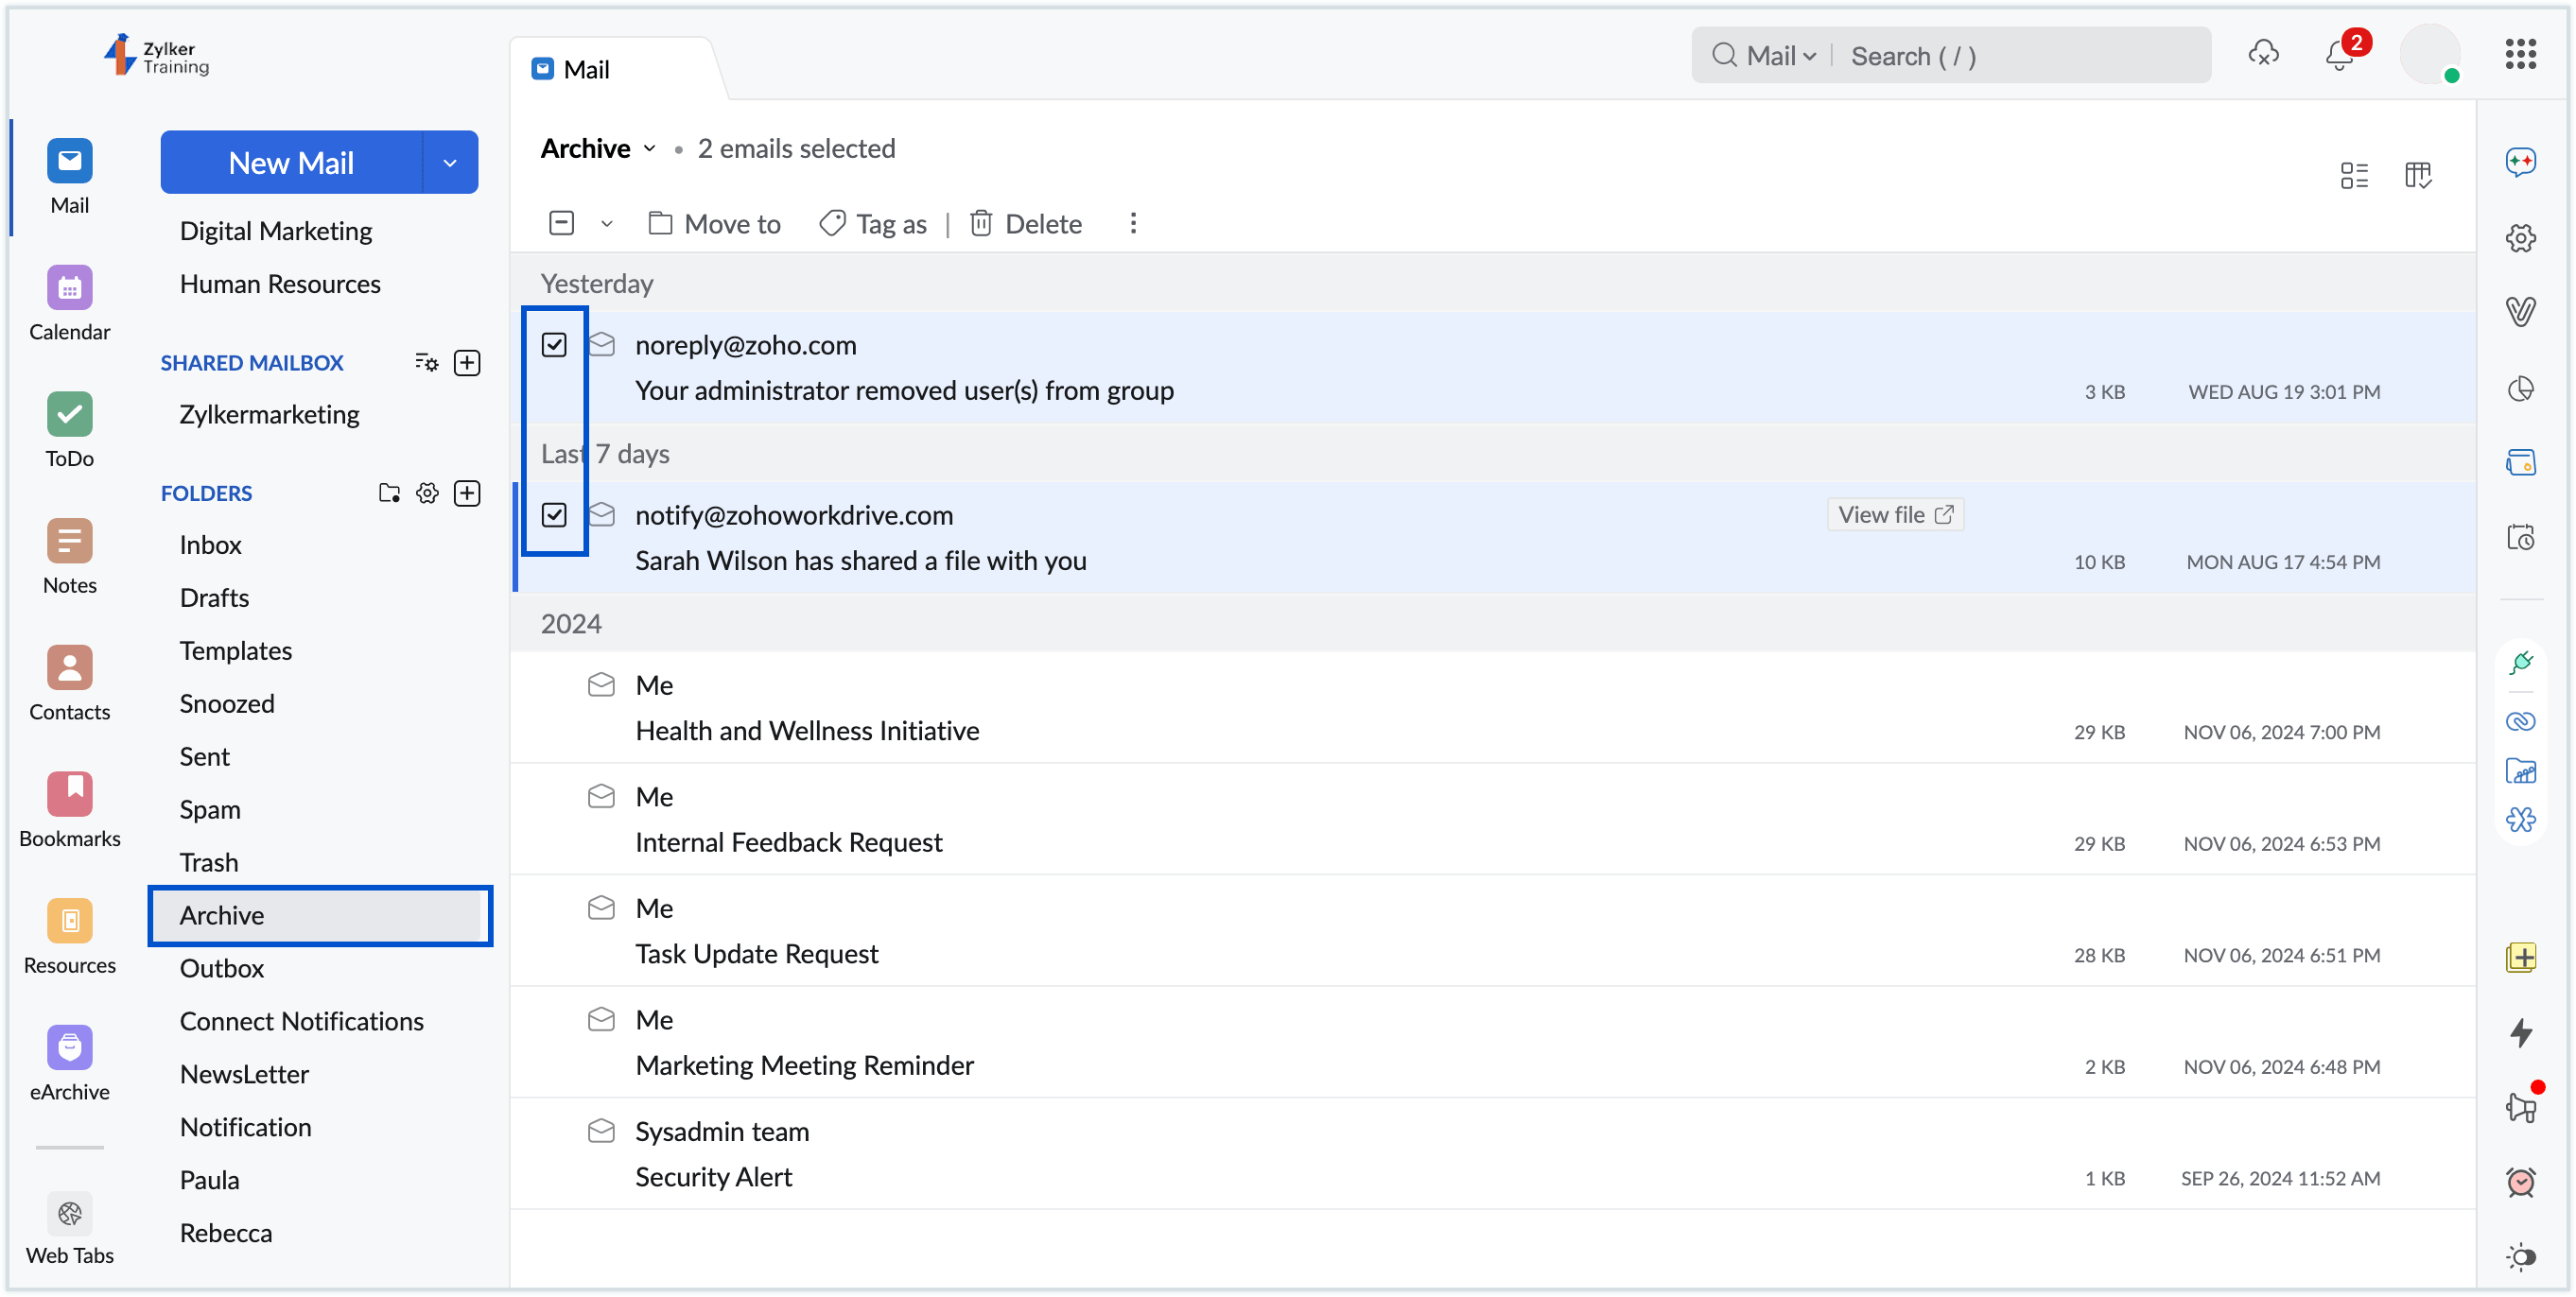Viewport: 2576px width, 1297px height.
Task: Open the Drafts folder
Action: tap(214, 598)
